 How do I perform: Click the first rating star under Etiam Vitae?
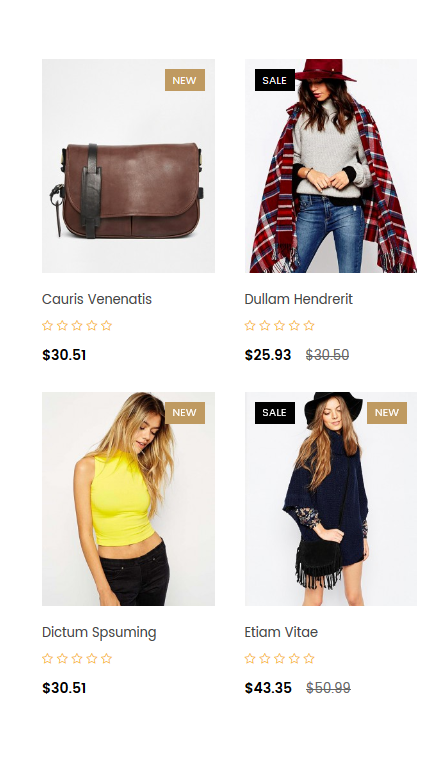point(250,659)
